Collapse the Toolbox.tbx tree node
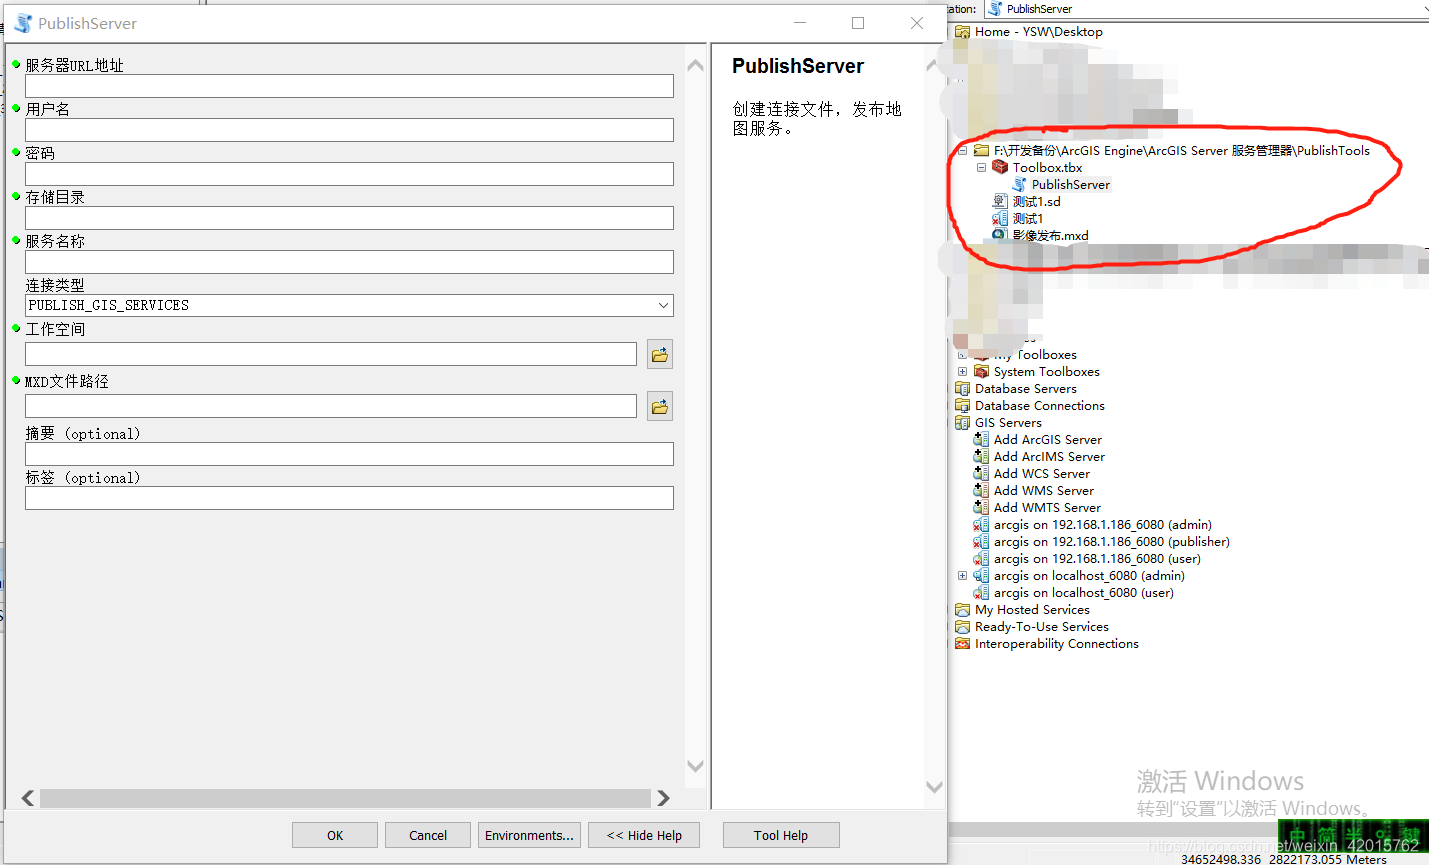 pyautogui.click(x=981, y=167)
